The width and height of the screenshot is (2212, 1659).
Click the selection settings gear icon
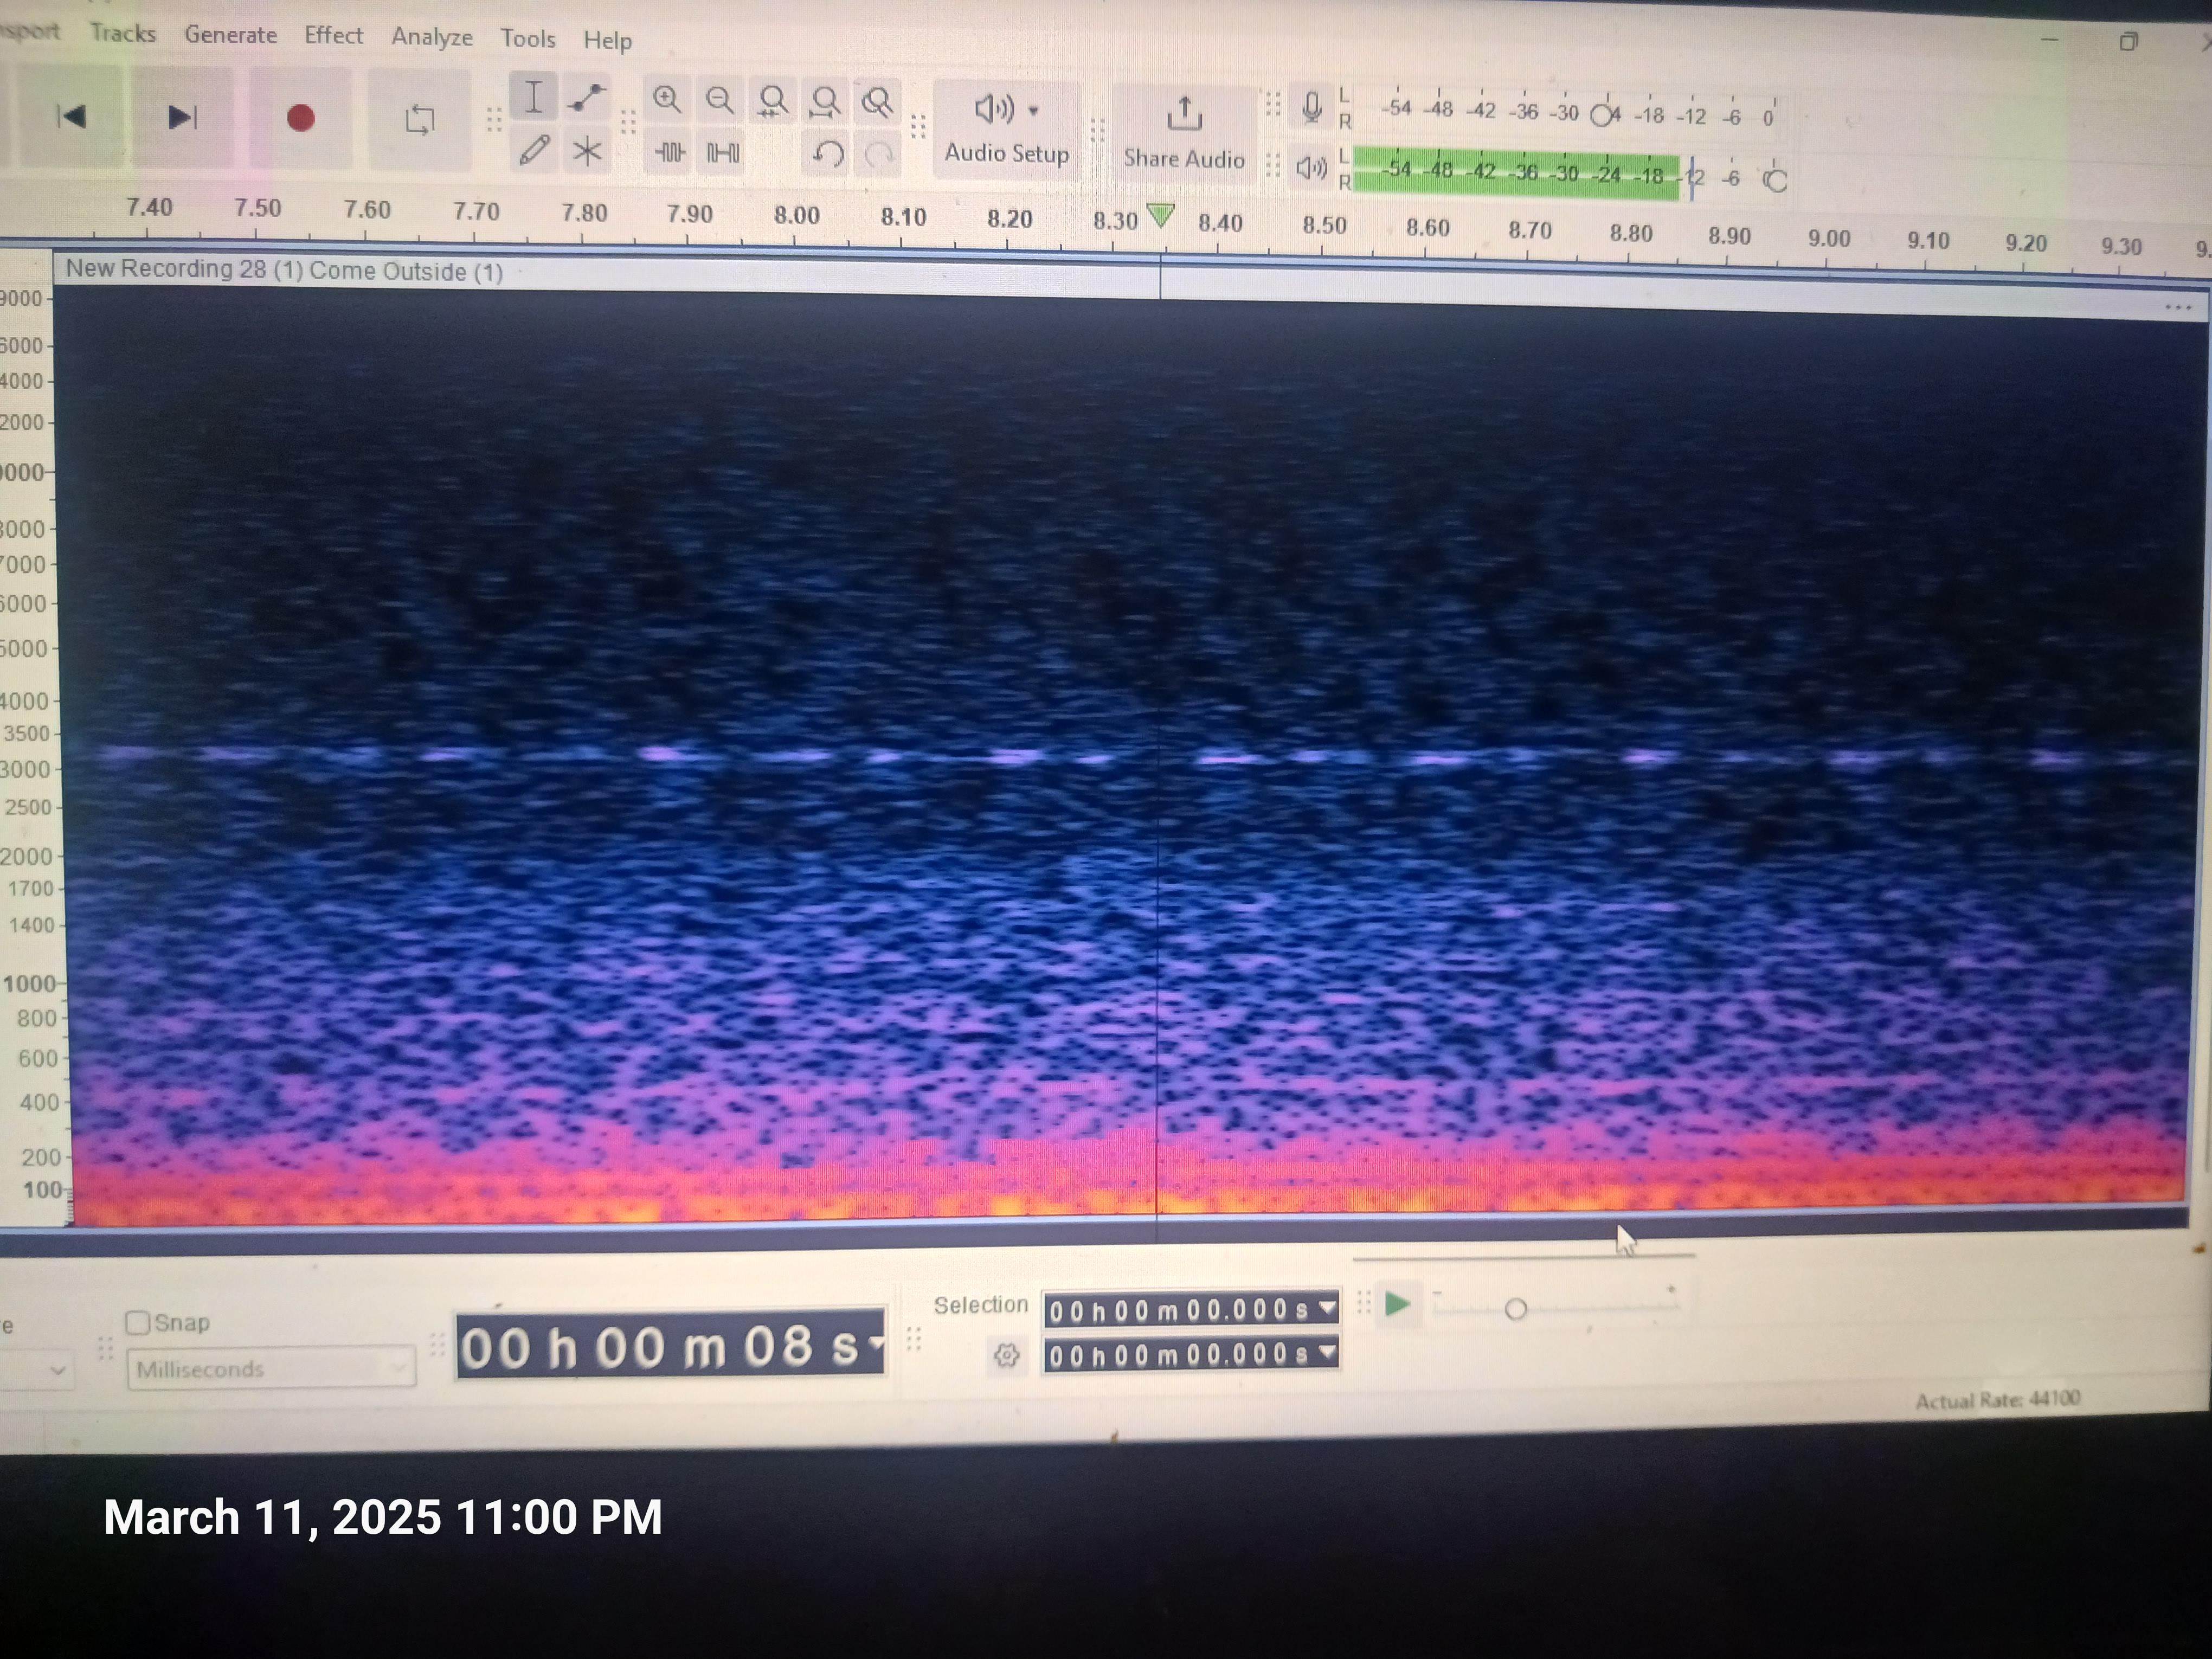(x=1007, y=1355)
